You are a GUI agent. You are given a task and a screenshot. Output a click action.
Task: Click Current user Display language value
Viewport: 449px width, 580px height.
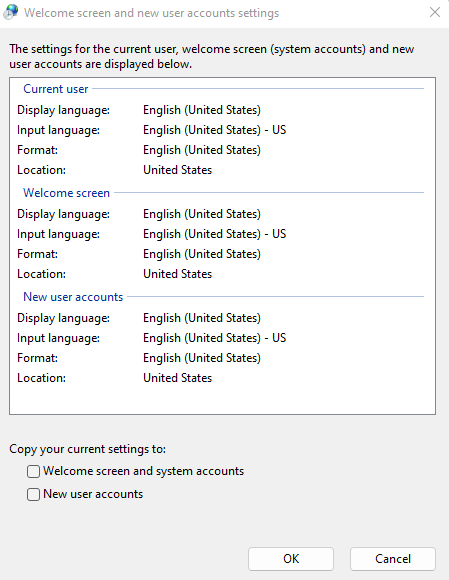coord(202,110)
